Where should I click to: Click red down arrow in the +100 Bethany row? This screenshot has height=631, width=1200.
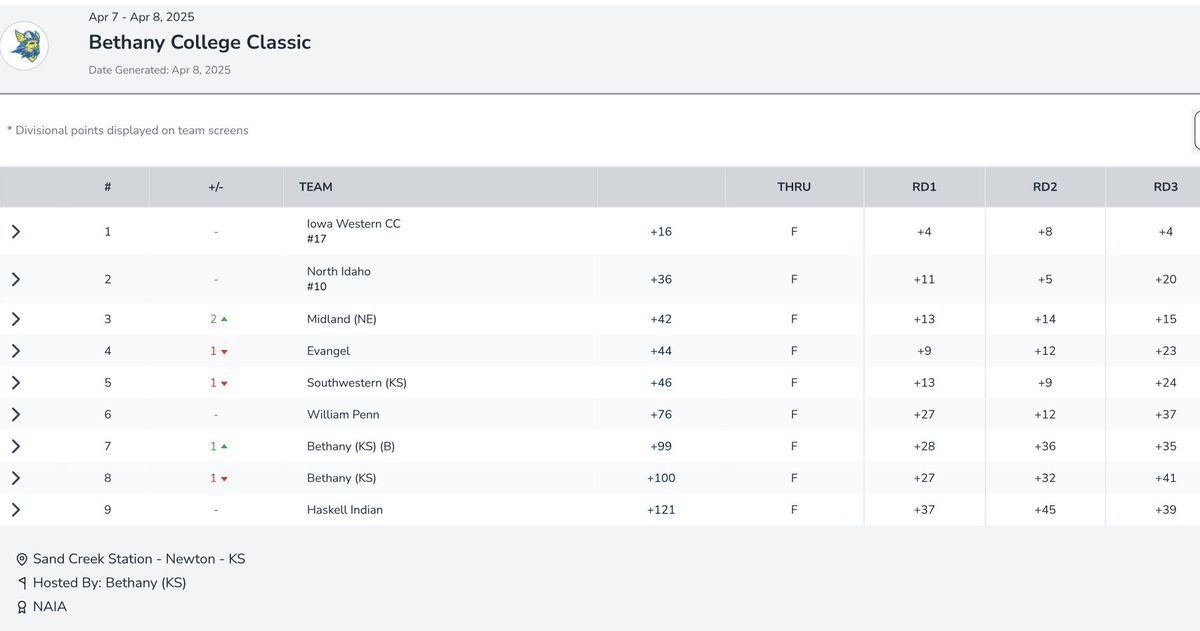pos(225,479)
